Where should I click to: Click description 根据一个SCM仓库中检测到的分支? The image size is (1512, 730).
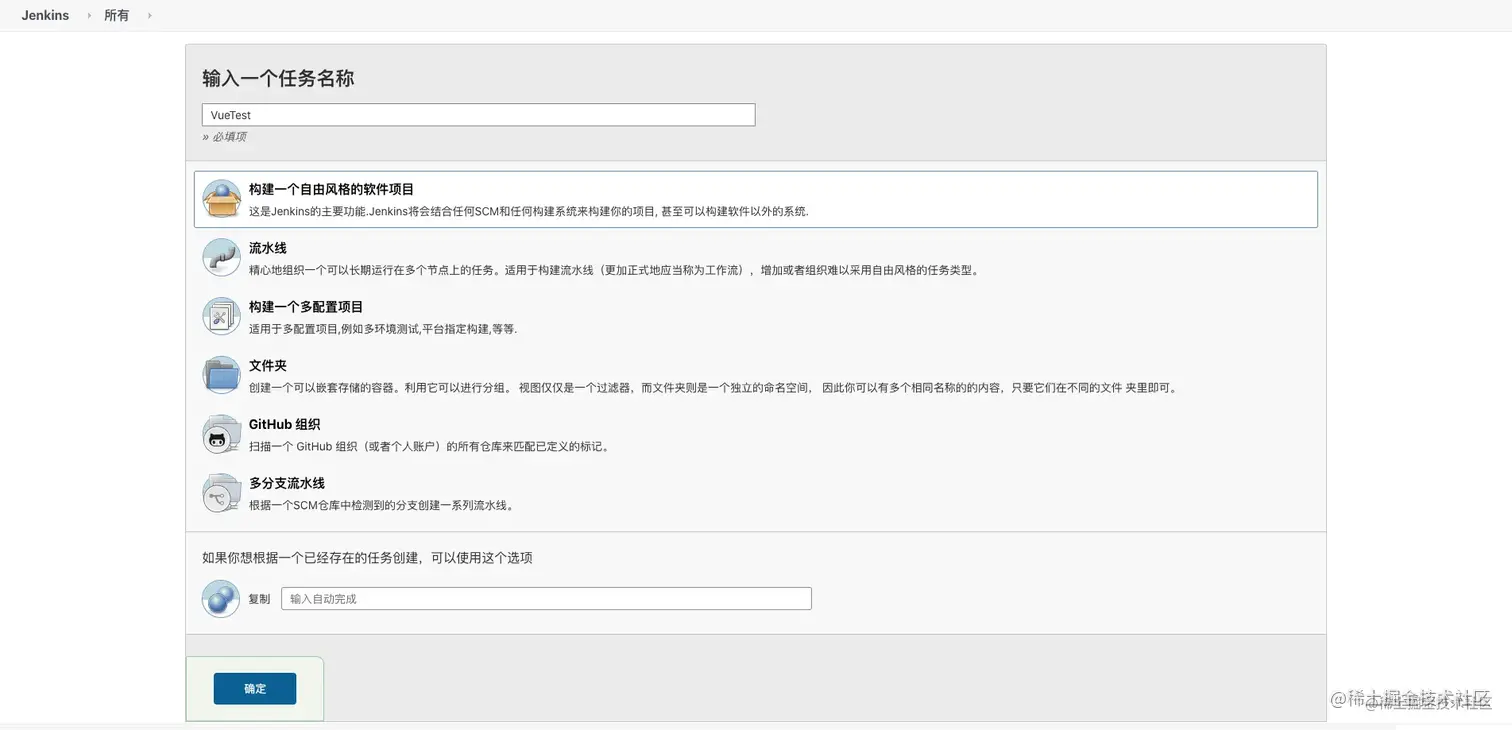(x=383, y=506)
